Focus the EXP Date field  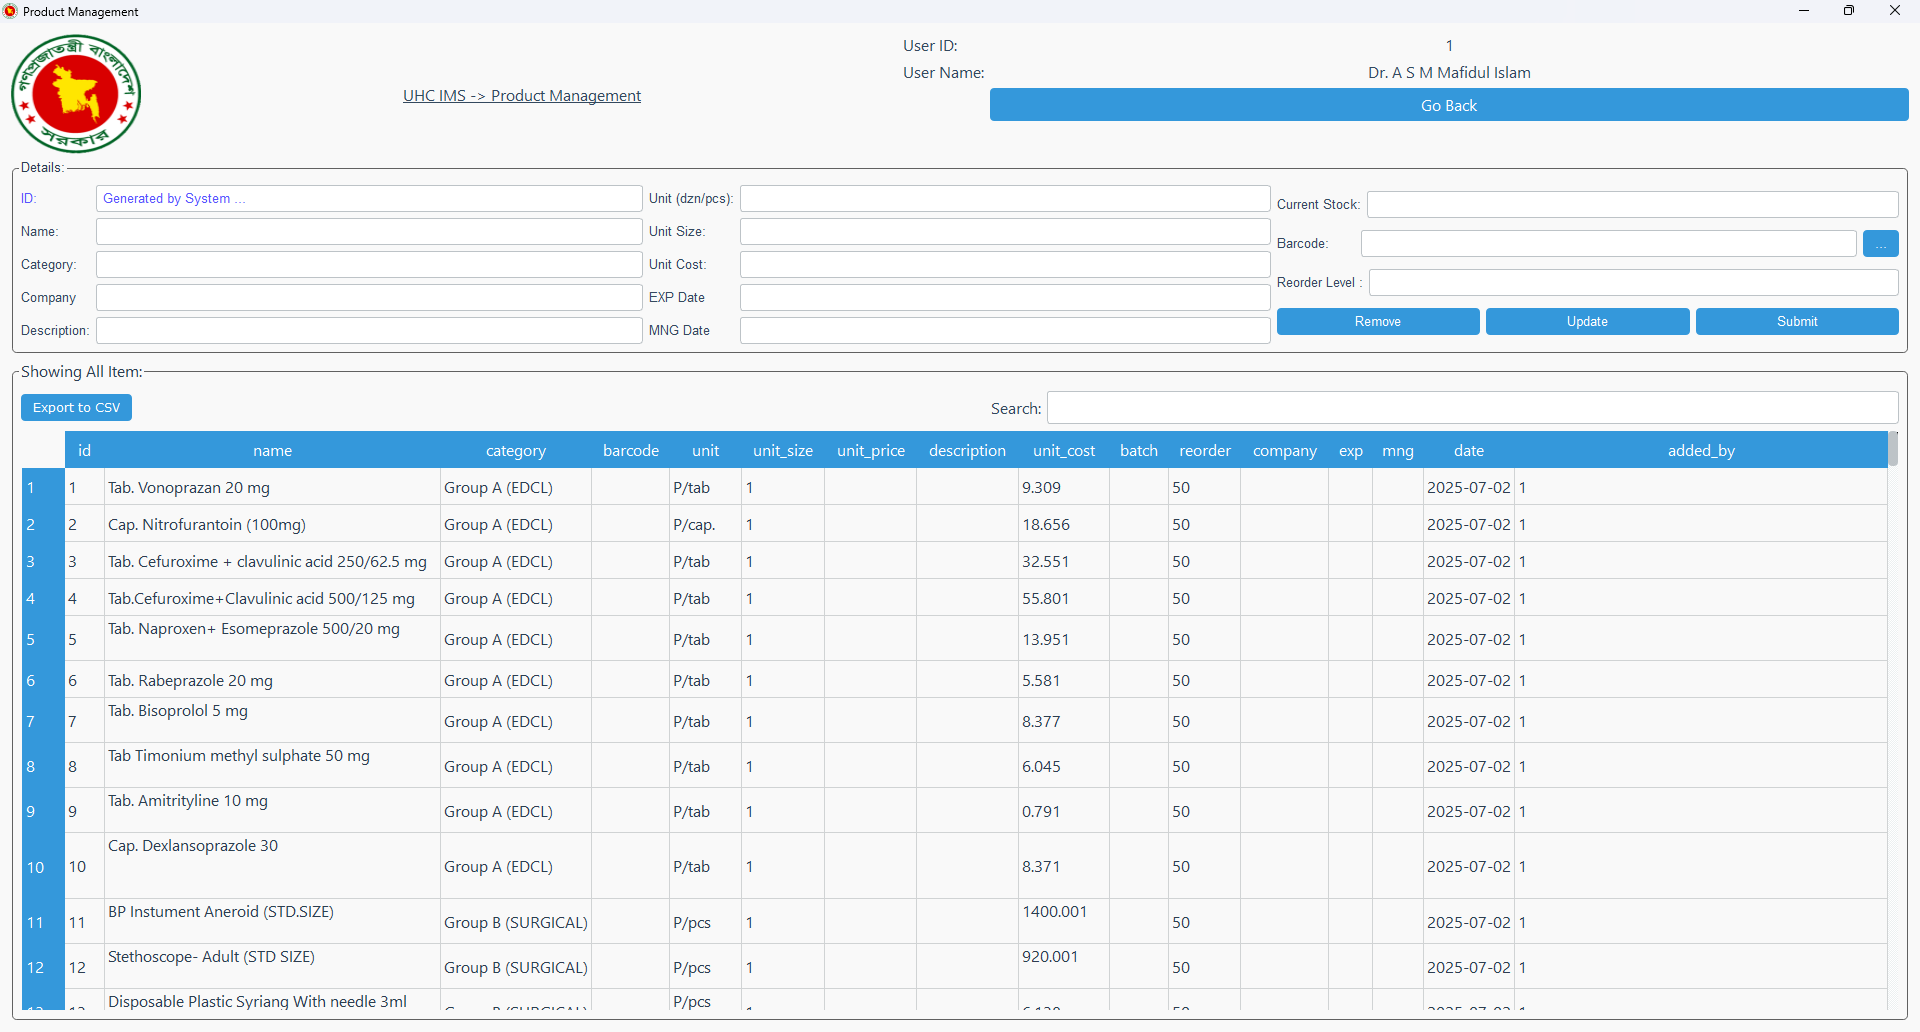1004,298
